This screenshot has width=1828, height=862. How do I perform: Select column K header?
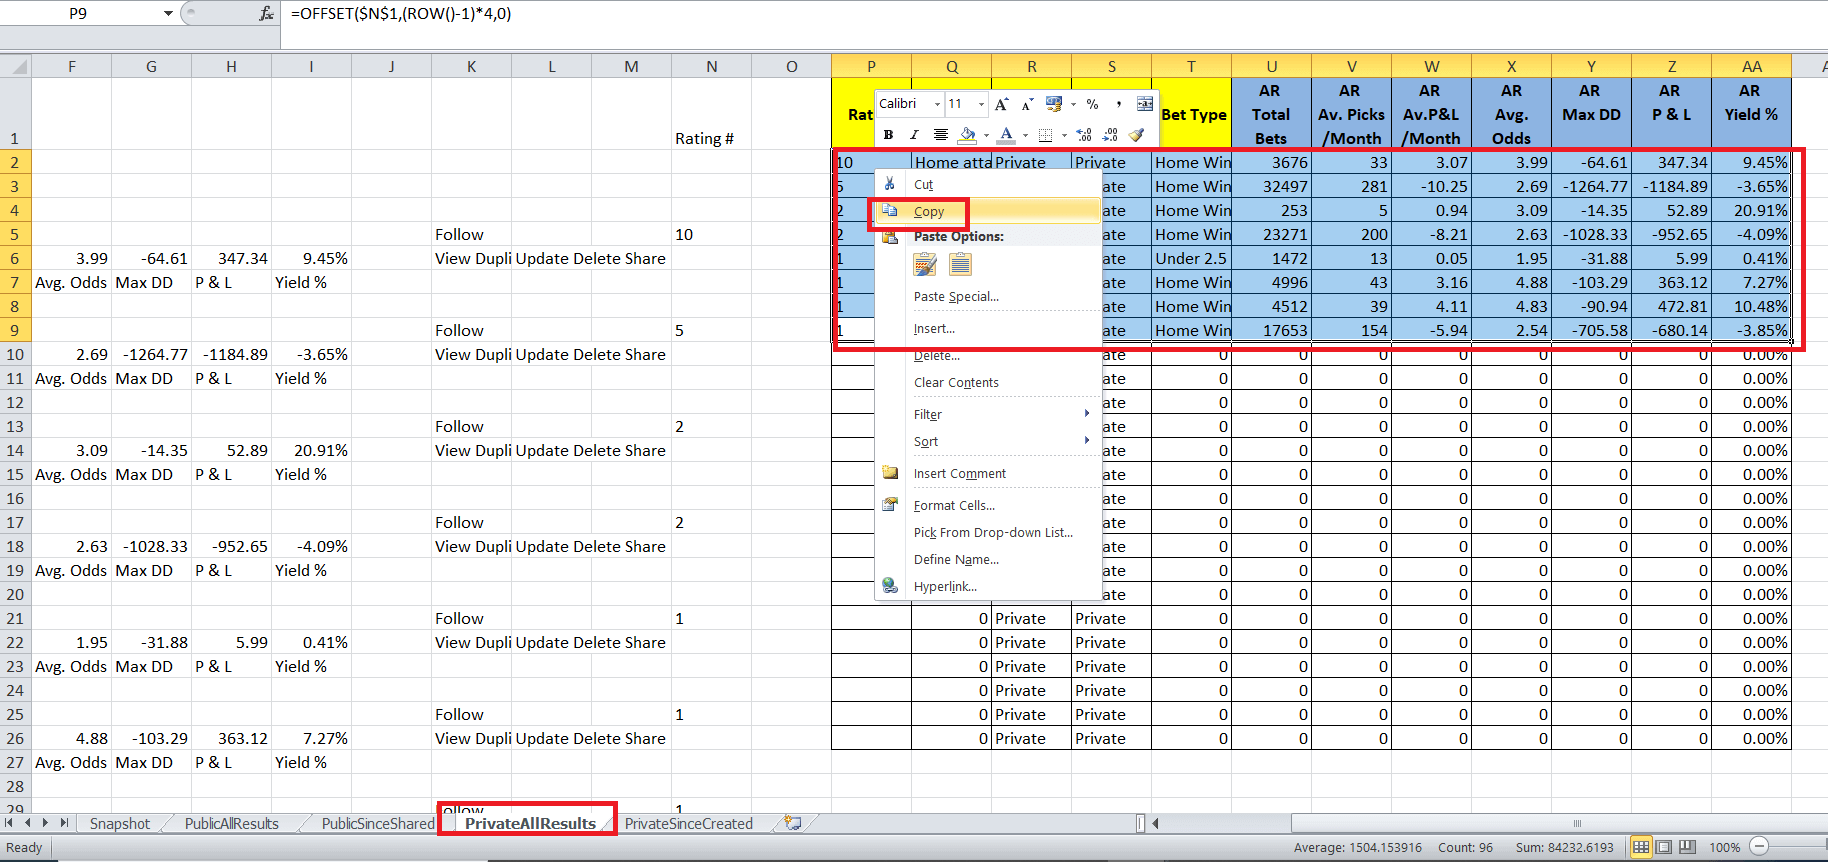(x=471, y=66)
